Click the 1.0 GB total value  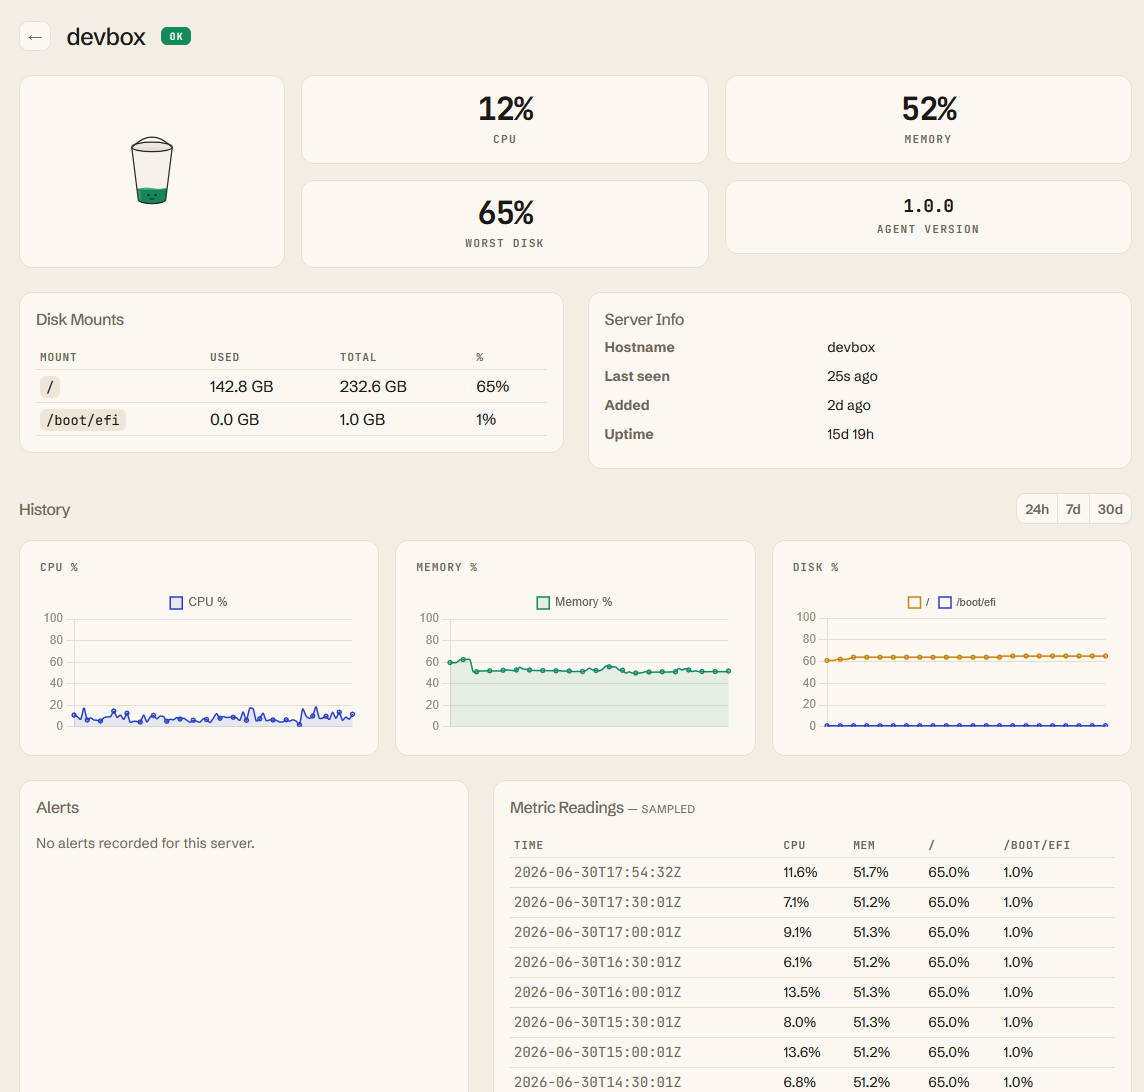tap(362, 420)
